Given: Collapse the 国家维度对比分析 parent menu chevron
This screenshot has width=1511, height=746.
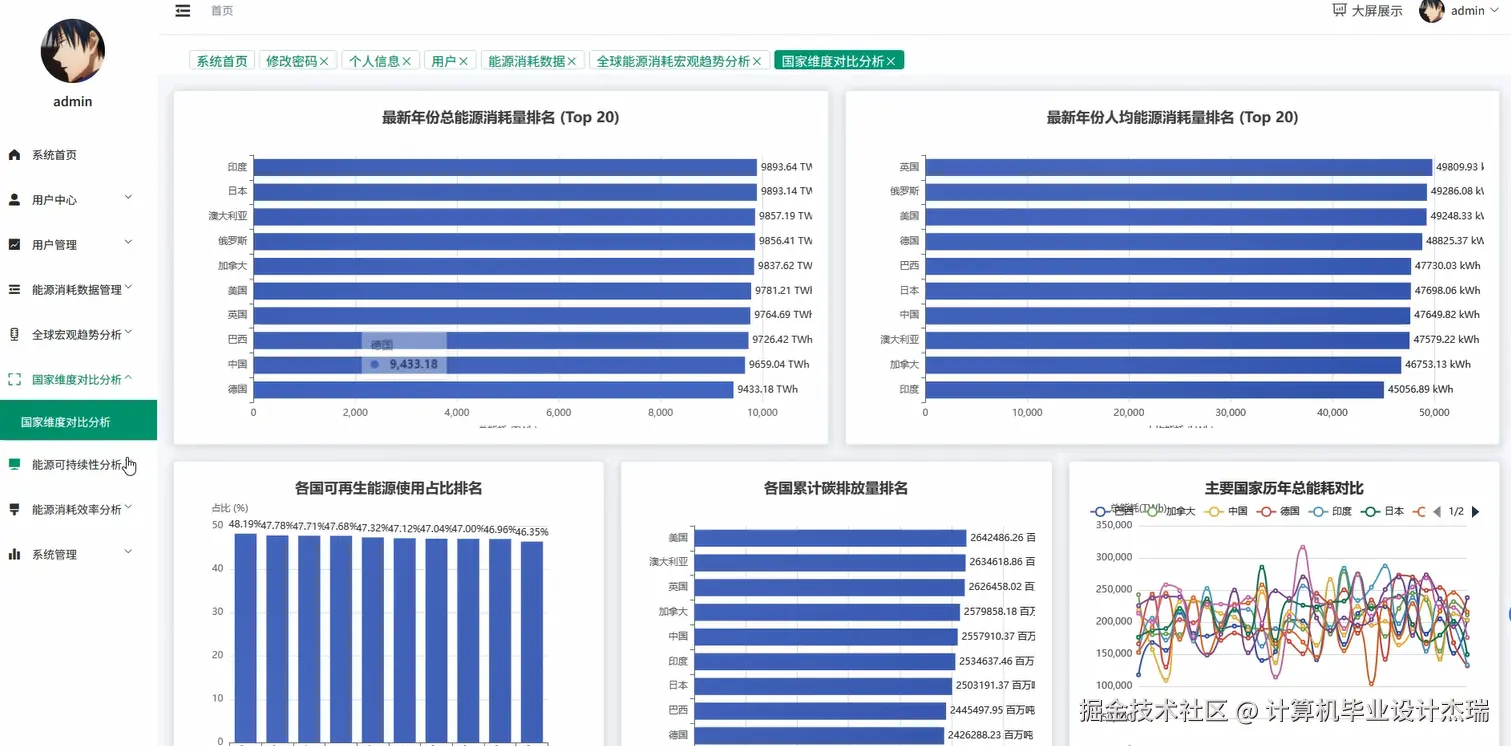Looking at the screenshot, I should (x=128, y=378).
